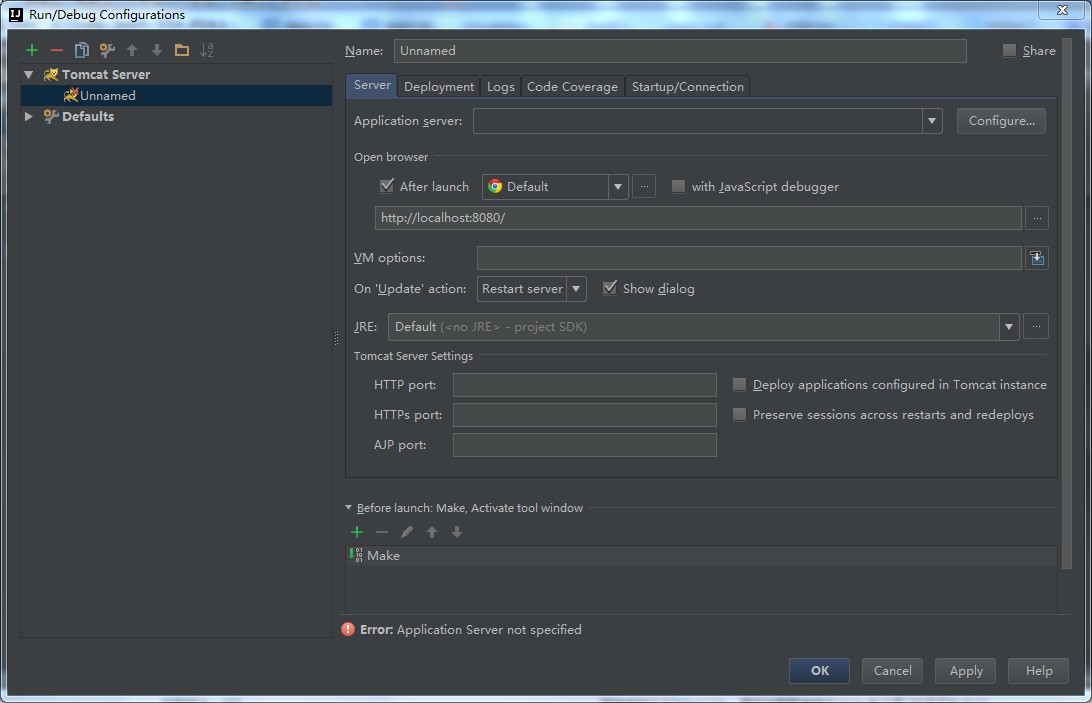Viewport: 1092px width, 703px height.
Task: Click the Configure... button
Action: (x=1001, y=121)
